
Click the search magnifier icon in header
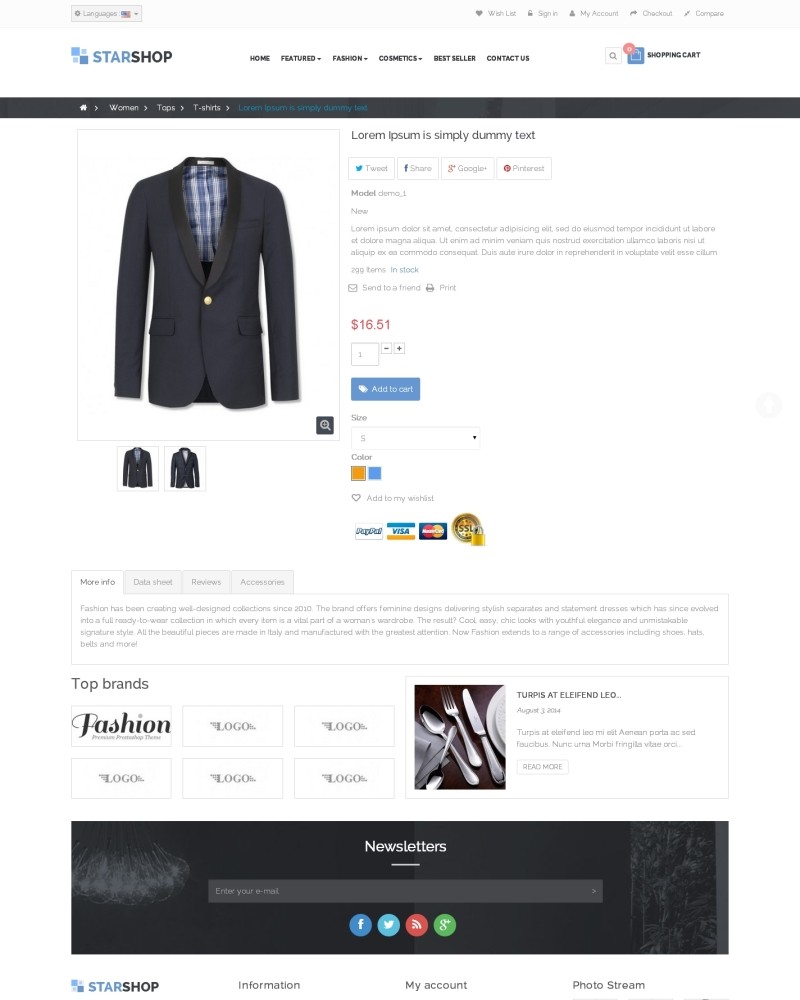pos(612,56)
